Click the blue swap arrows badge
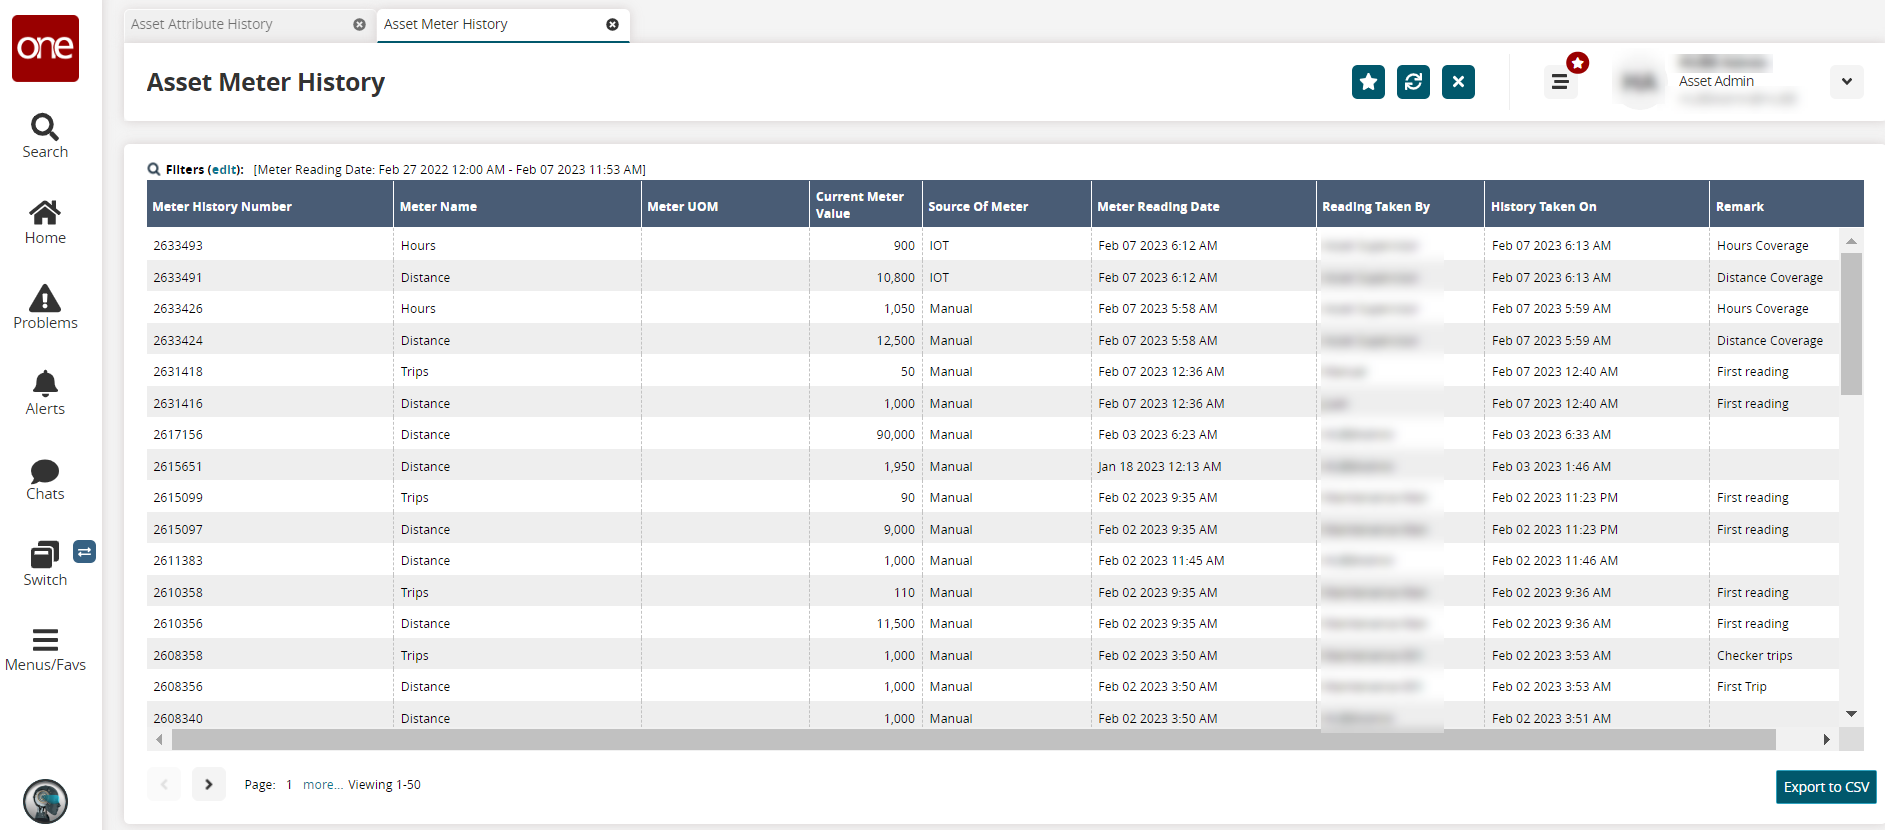Viewport: 1885px width, 830px height. click(x=85, y=551)
